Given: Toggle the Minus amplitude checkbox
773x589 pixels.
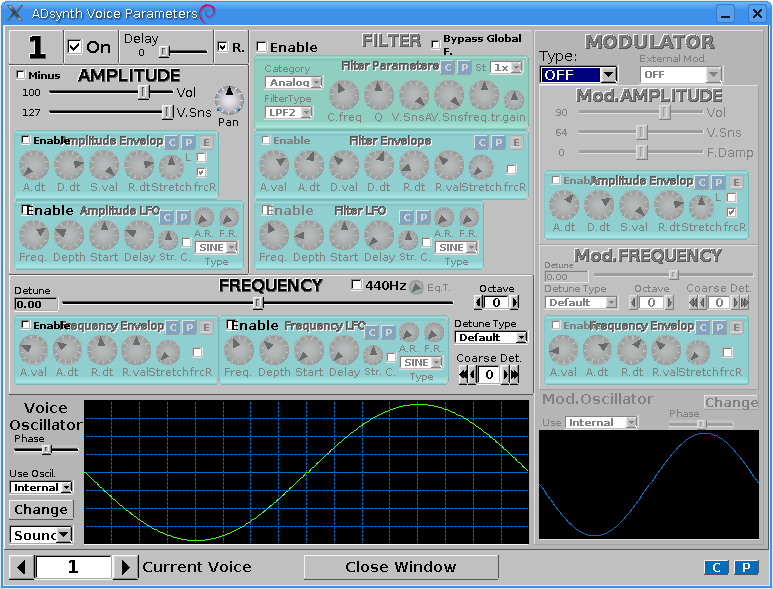Looking at the screenshot, I should click(x=21, y=75).
